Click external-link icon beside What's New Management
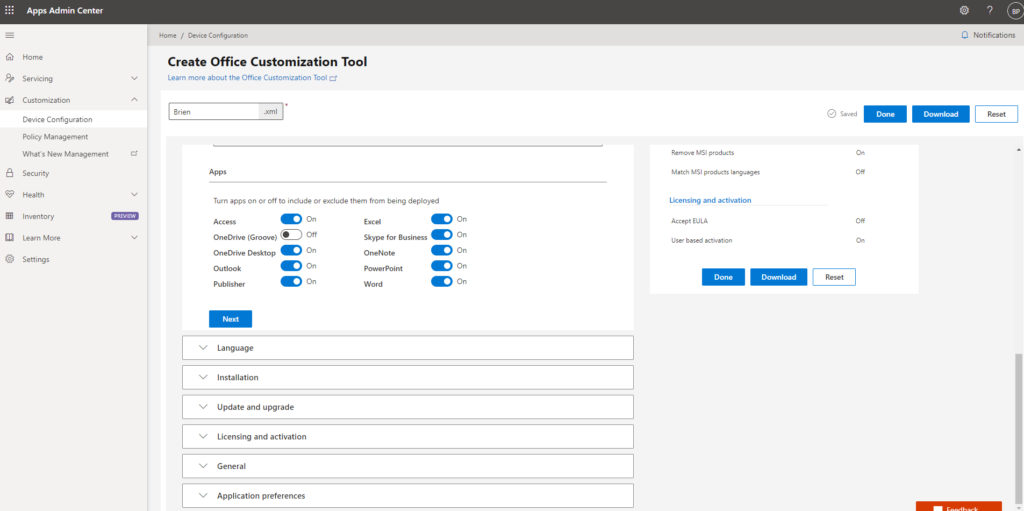The width and height of the screenshot is (1024, 511). click(x=134, y=154)
